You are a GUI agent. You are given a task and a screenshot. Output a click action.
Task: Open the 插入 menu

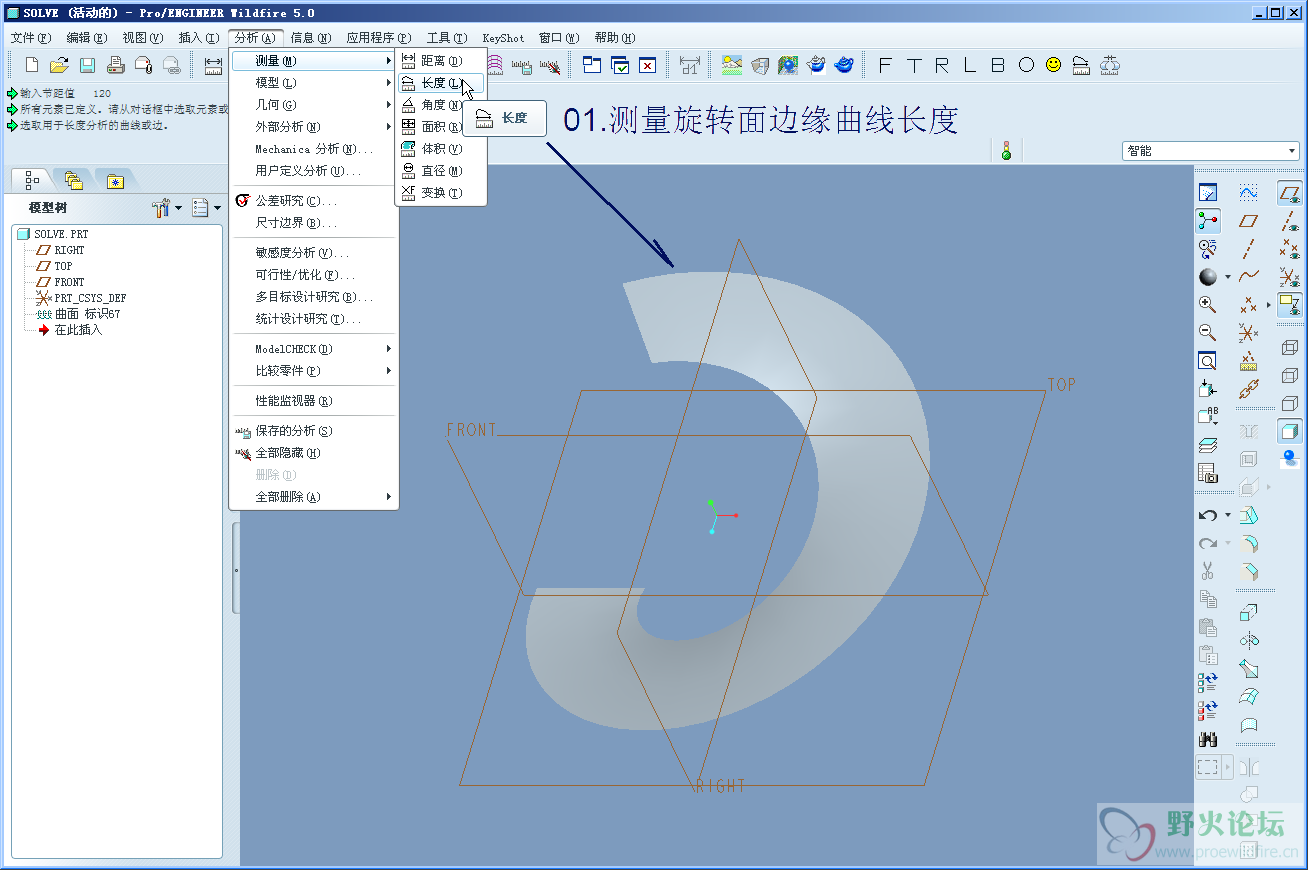(198, 38)
